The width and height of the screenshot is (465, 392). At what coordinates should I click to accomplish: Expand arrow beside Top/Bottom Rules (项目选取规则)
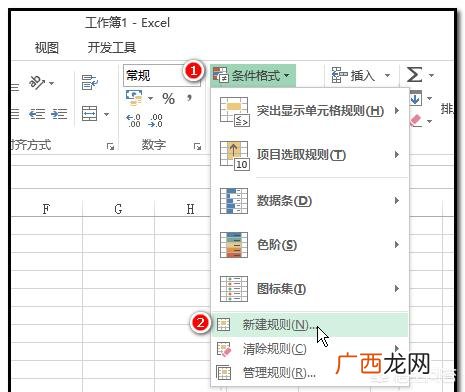(396, 154)
